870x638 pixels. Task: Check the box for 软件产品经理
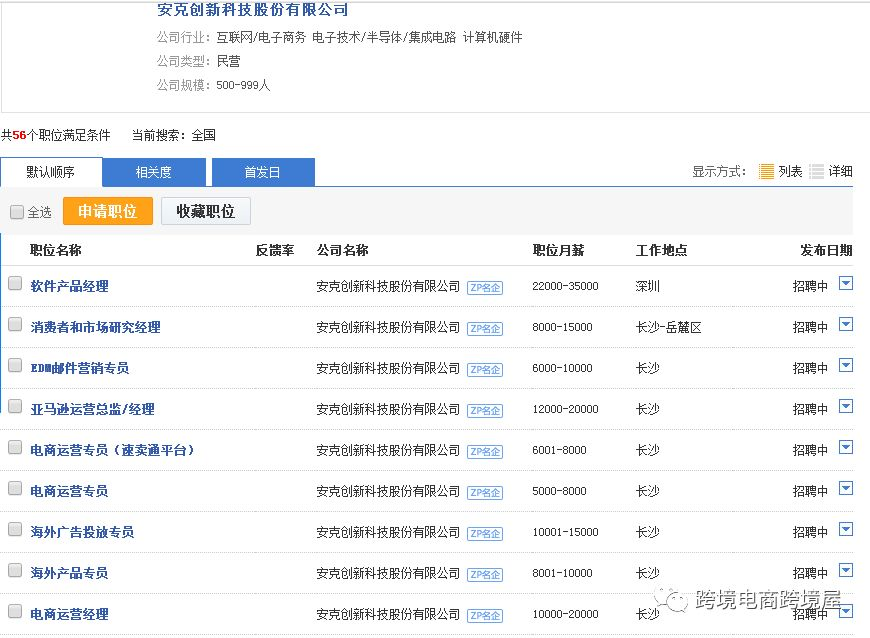15,283
